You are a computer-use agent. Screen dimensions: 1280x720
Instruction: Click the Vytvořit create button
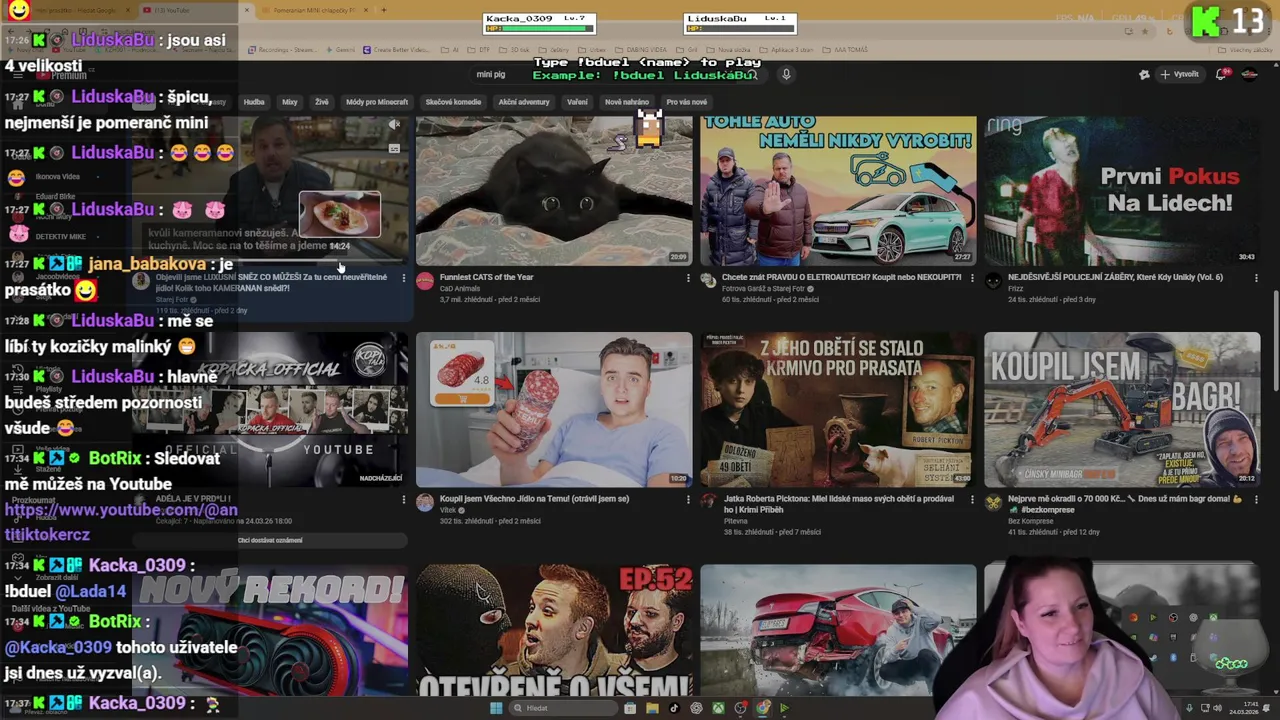click(1179, 74)
